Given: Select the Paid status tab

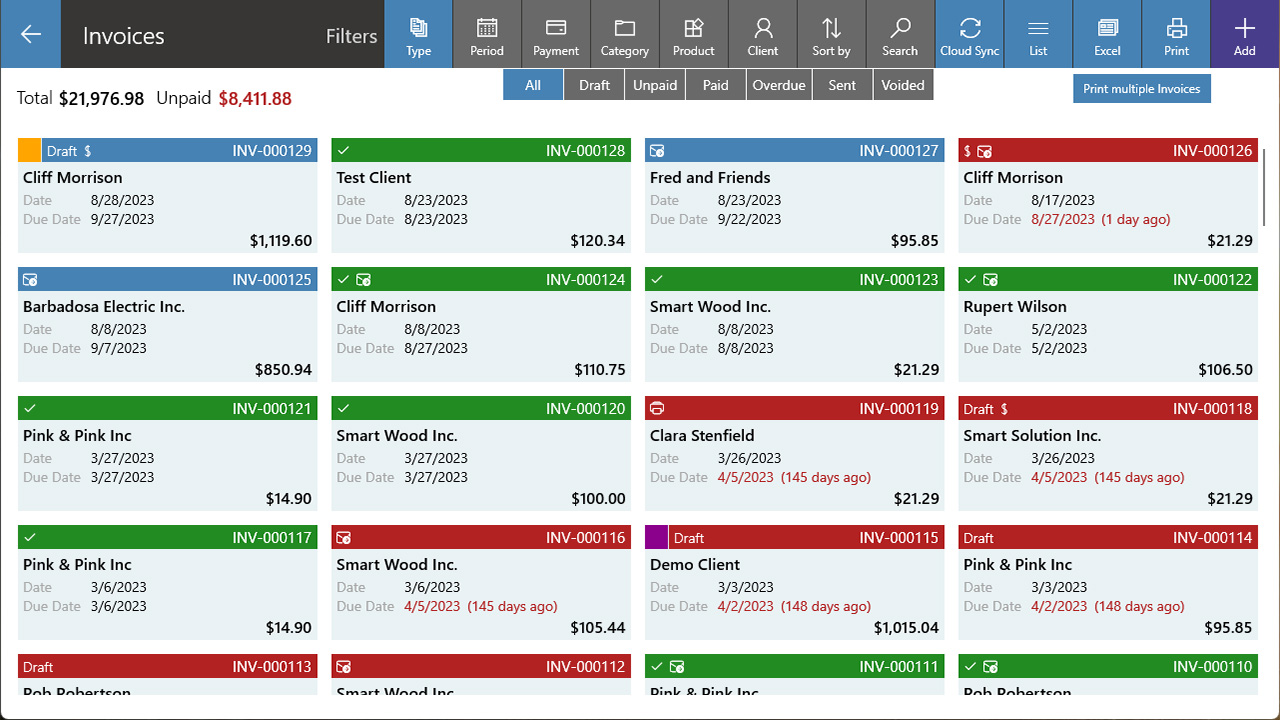Looking at the screenshot, I should (716, 85).
